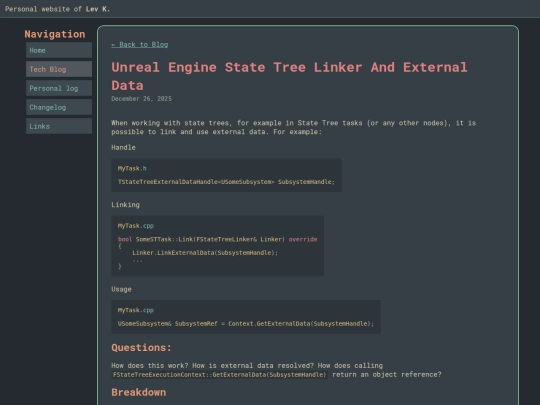Click the 'Linker.LinkExternalData(SubsystemHandle);' line

205,253
